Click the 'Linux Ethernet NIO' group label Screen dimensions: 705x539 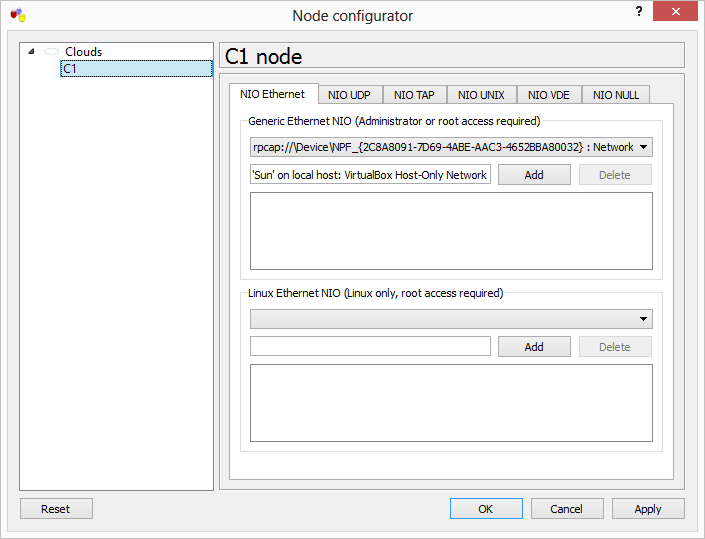pos(375,293)
